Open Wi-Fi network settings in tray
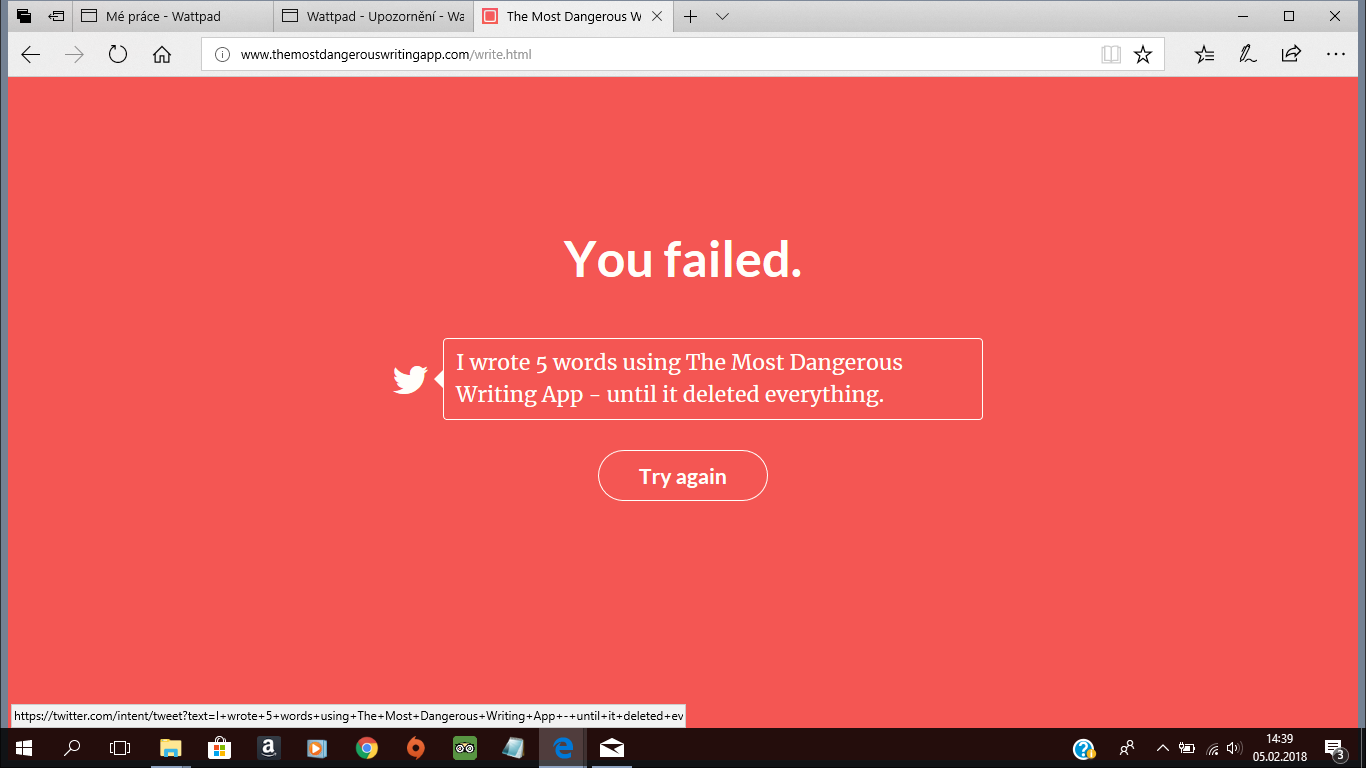 pos(1212,747)
